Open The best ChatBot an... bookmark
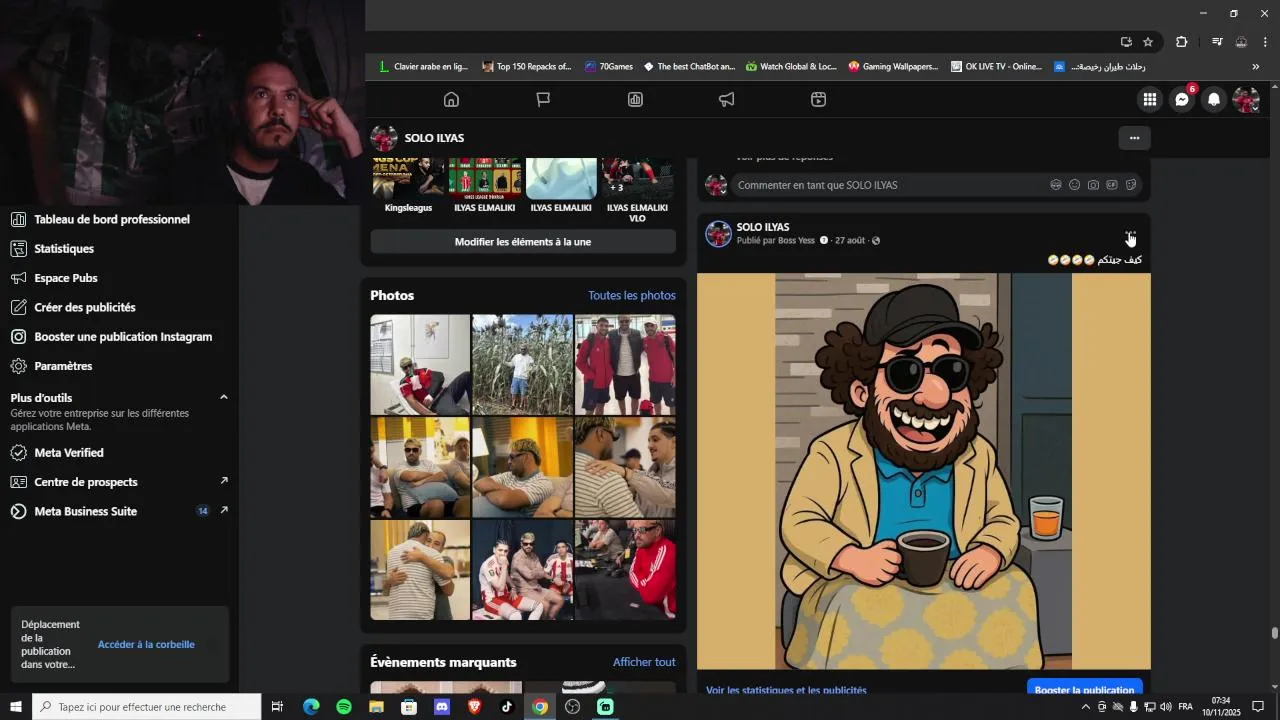The image size is (1280, 720). point(689,67)
